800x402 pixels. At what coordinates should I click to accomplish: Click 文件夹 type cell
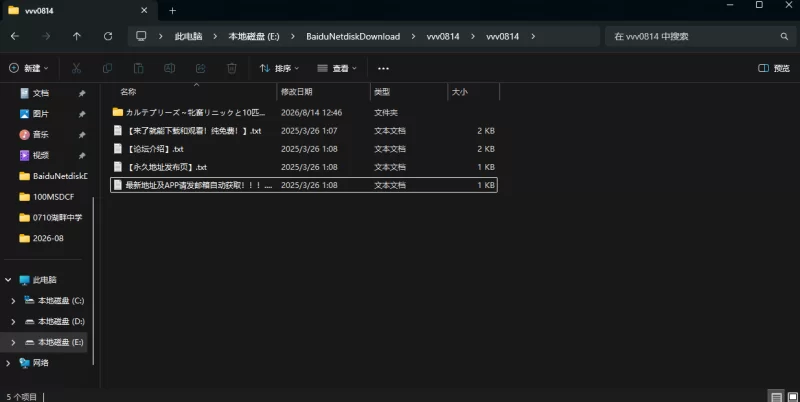click(x=386, y=112)
